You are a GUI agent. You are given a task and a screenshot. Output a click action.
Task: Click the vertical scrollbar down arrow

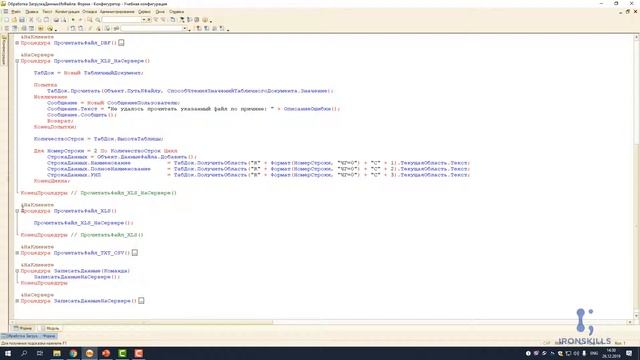[636, 316]
